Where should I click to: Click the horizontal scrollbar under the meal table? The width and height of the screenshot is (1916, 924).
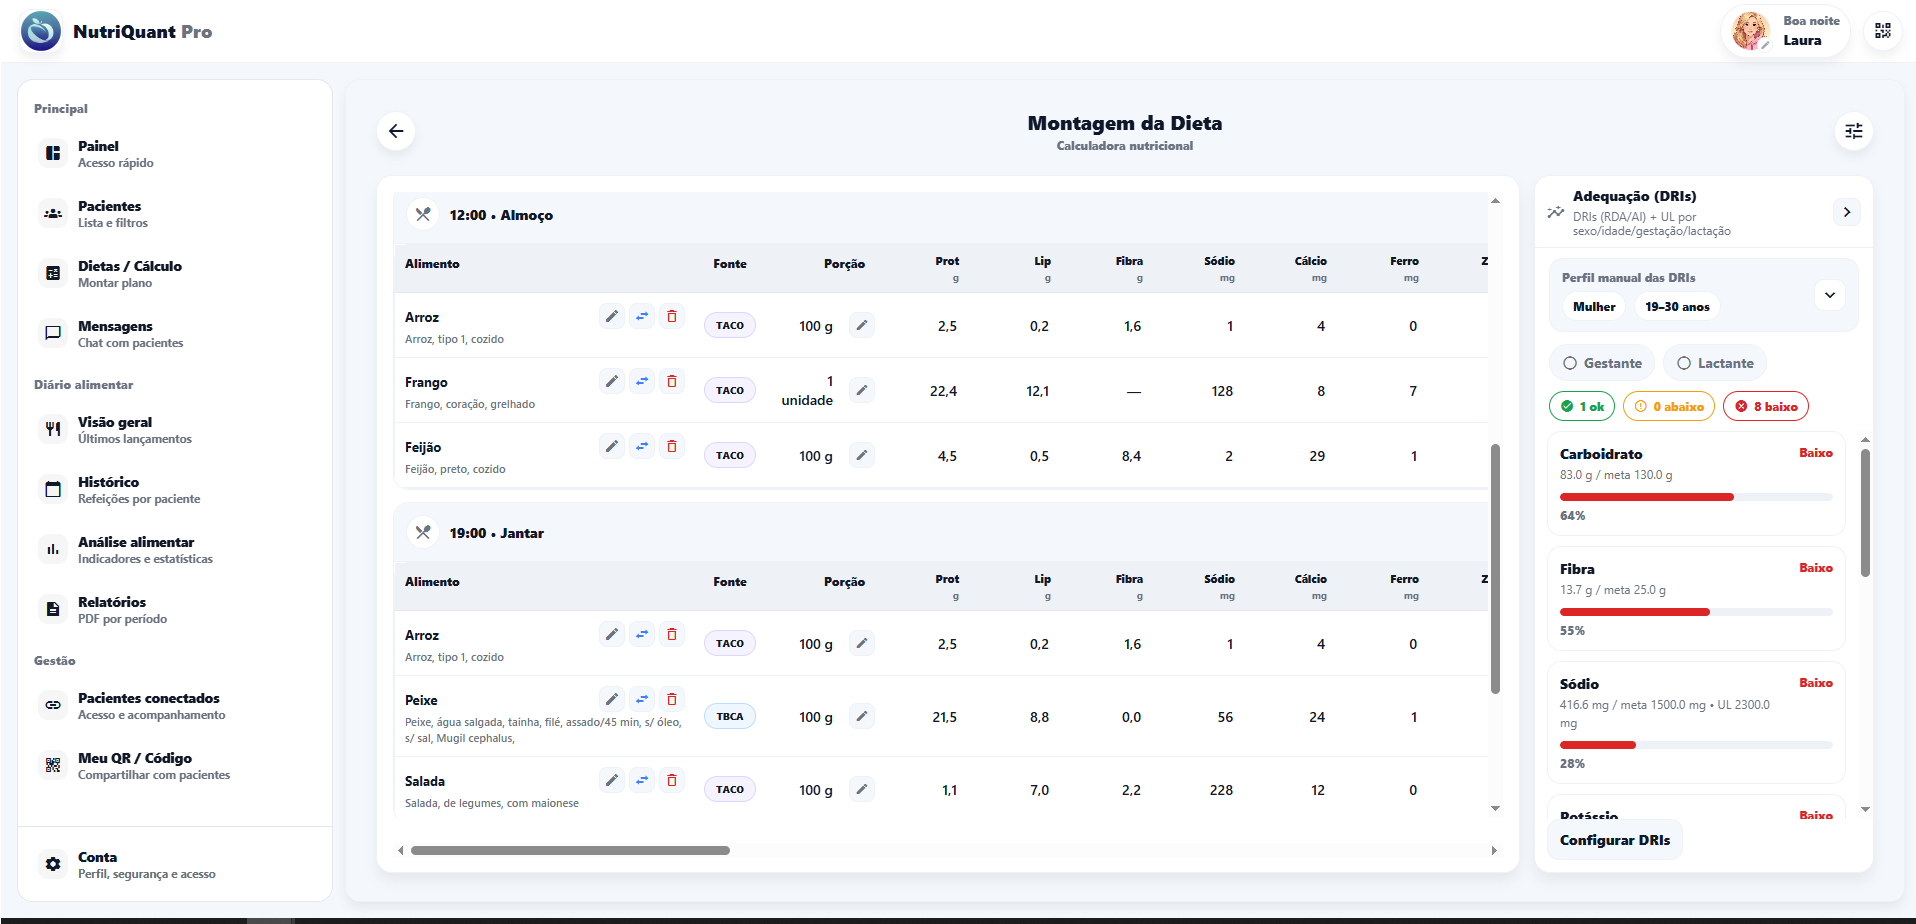click(x=570, y=851)
